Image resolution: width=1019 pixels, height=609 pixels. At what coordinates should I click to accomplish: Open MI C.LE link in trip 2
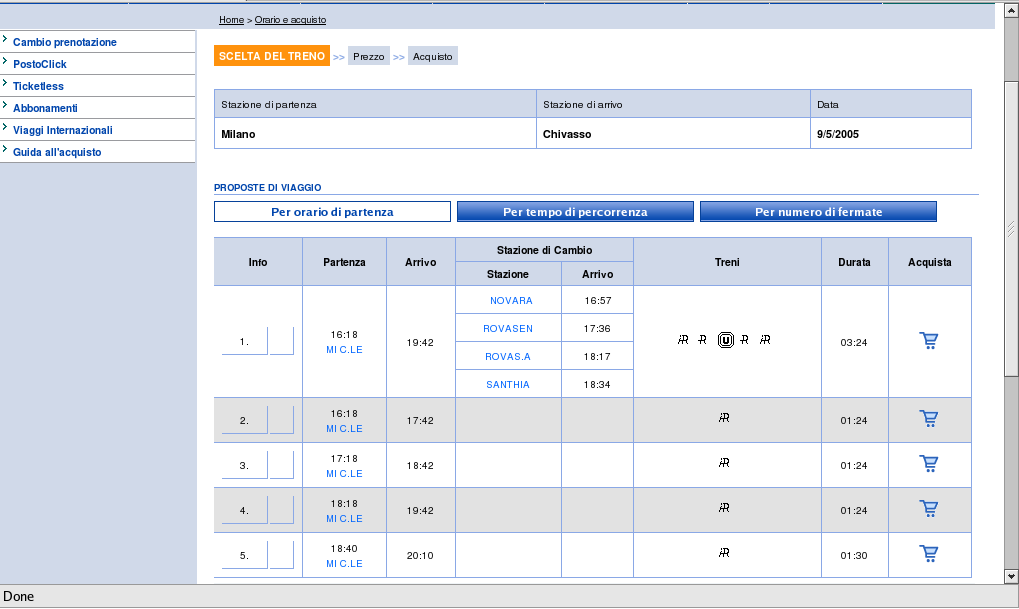pyautogui.click(x=344, y=429)
